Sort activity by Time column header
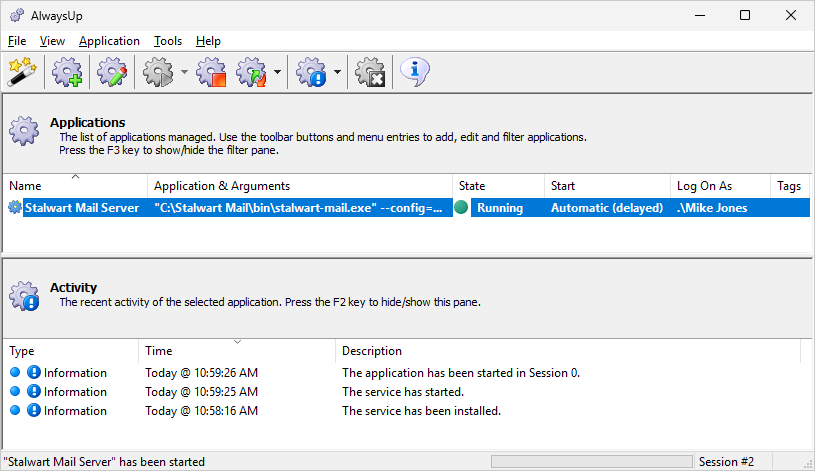Viewport: 815px width, 471px height. point(237,351)
